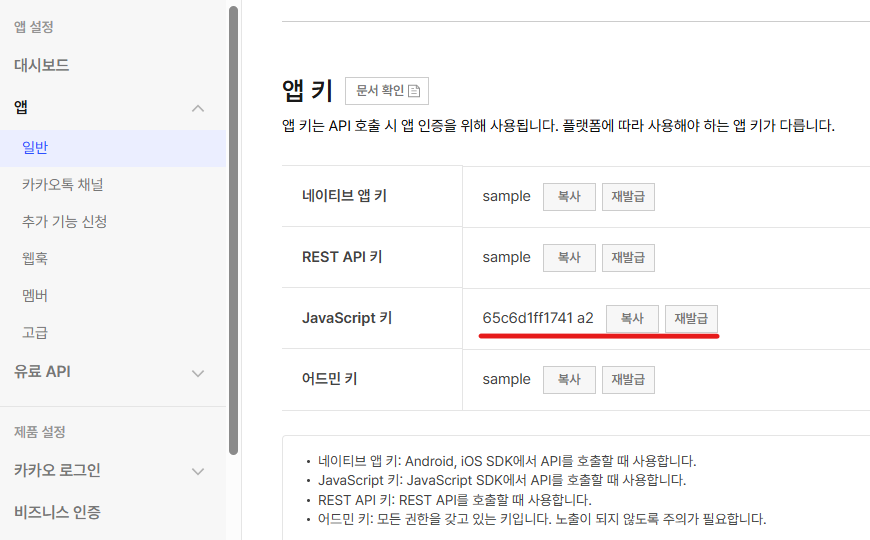Select 일반 in the sidebar menu

click(35, 148)
